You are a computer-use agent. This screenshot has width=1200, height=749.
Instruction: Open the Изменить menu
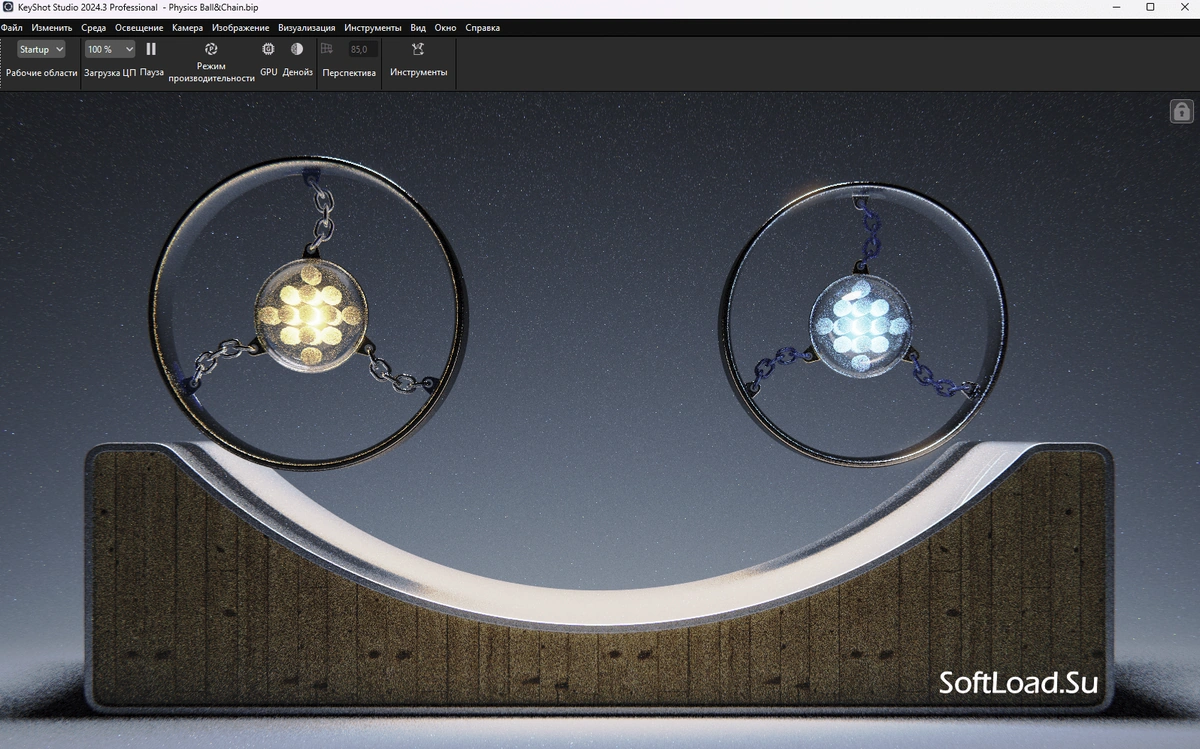click(52, 28)
